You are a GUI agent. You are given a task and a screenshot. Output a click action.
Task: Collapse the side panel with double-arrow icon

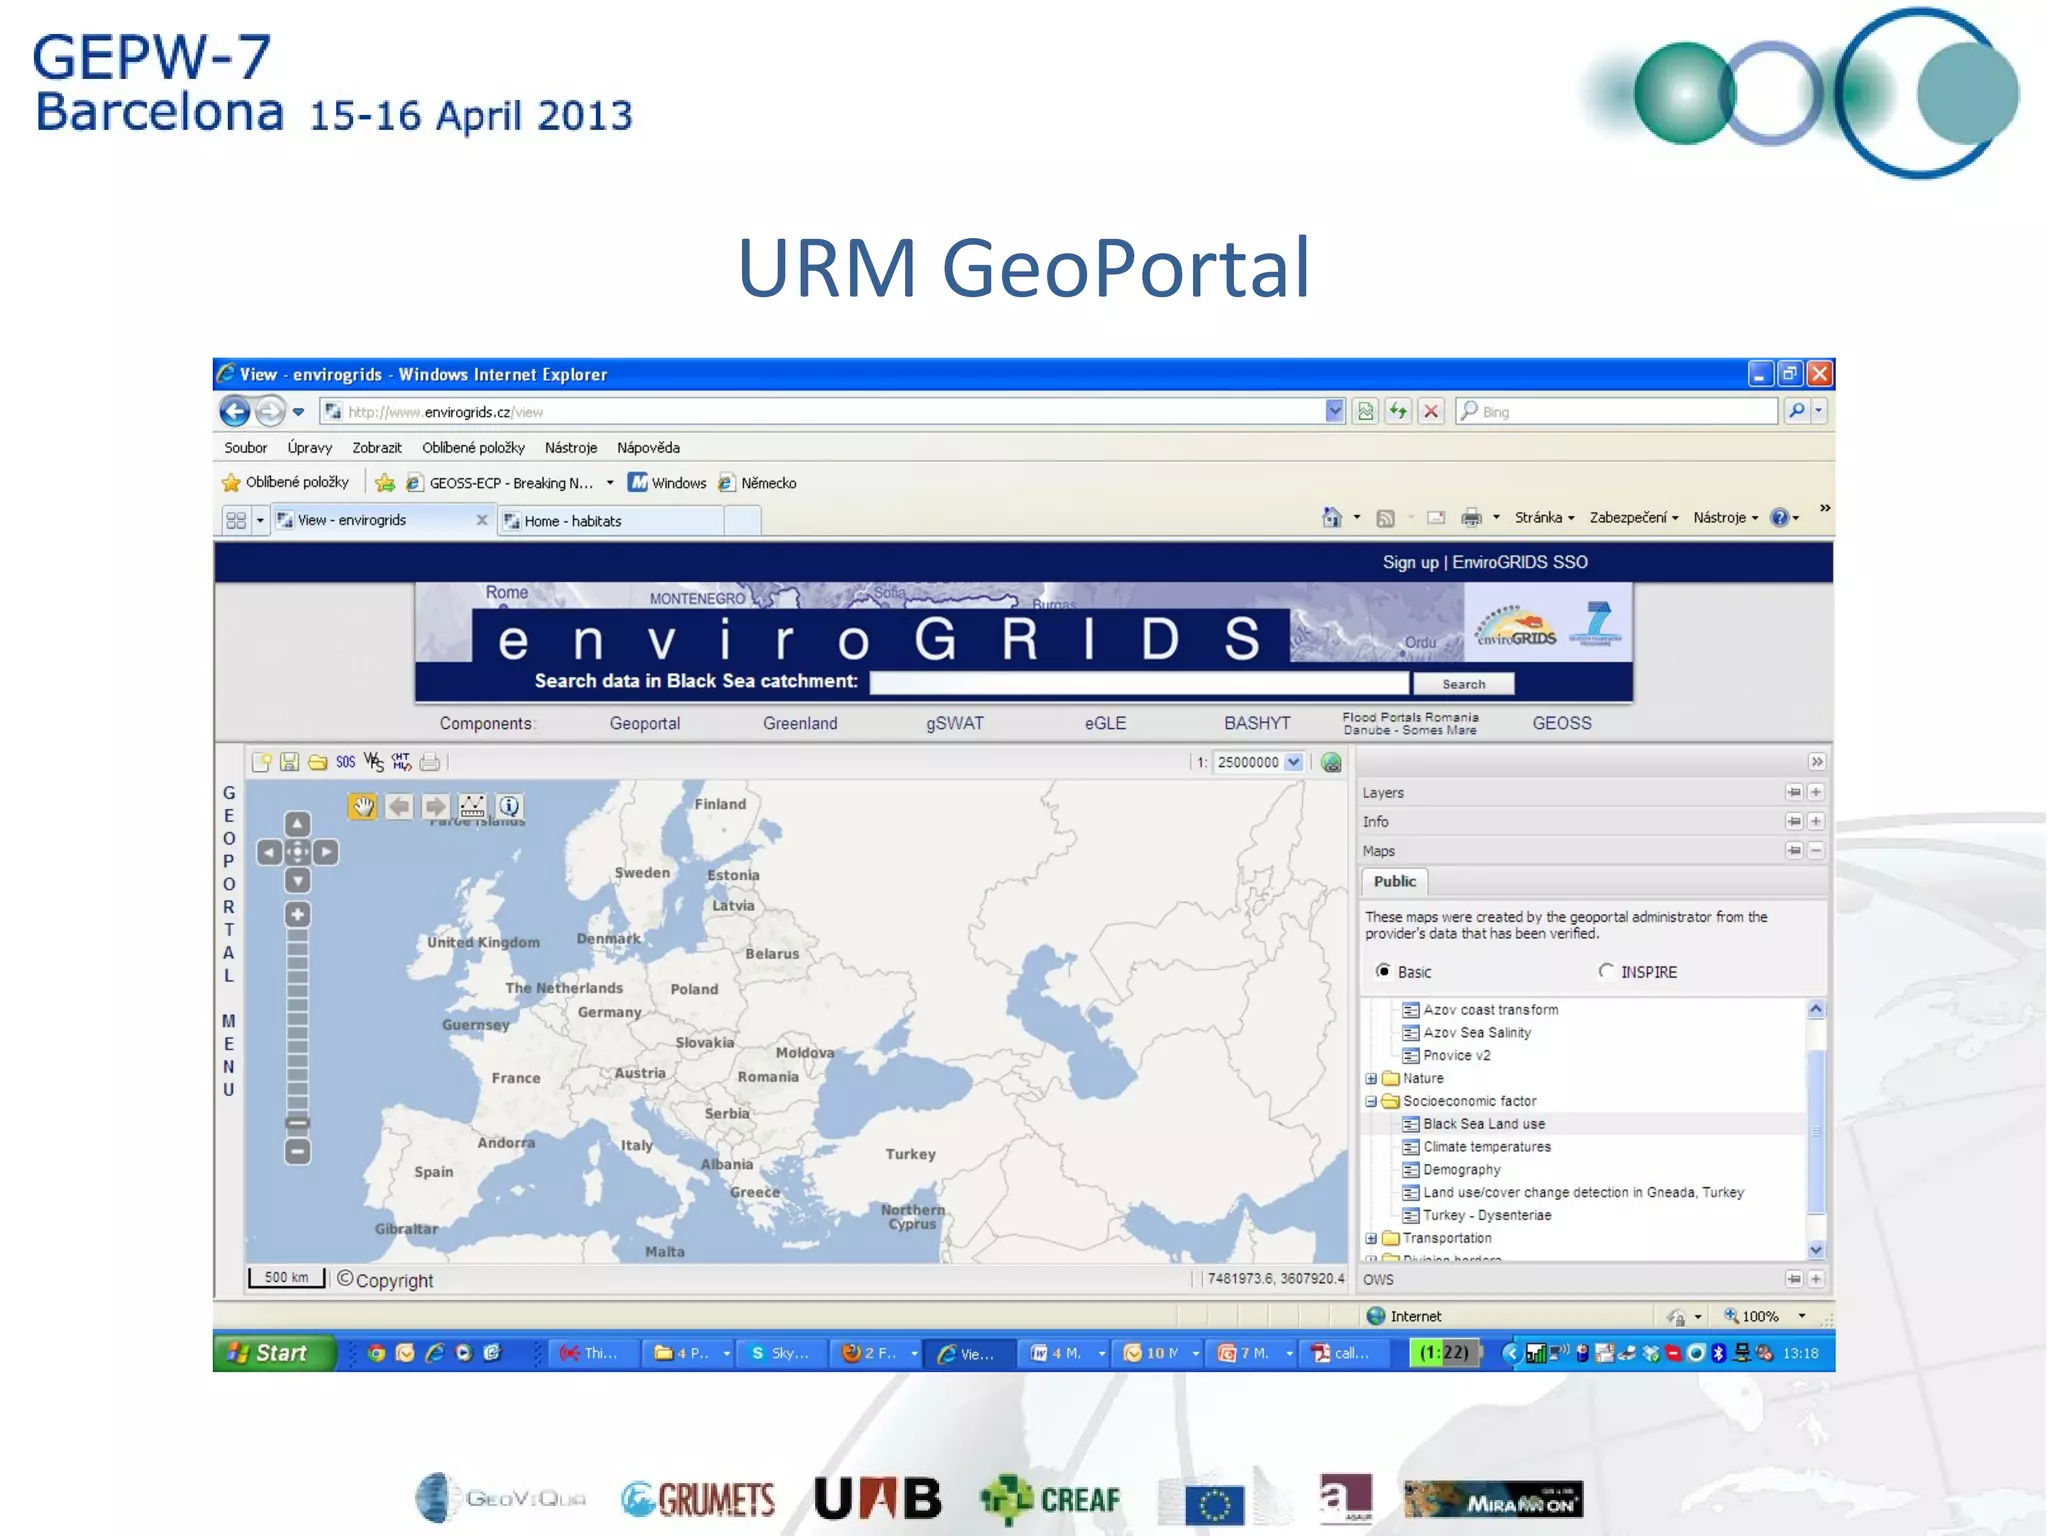click(x=1816, y=762)
